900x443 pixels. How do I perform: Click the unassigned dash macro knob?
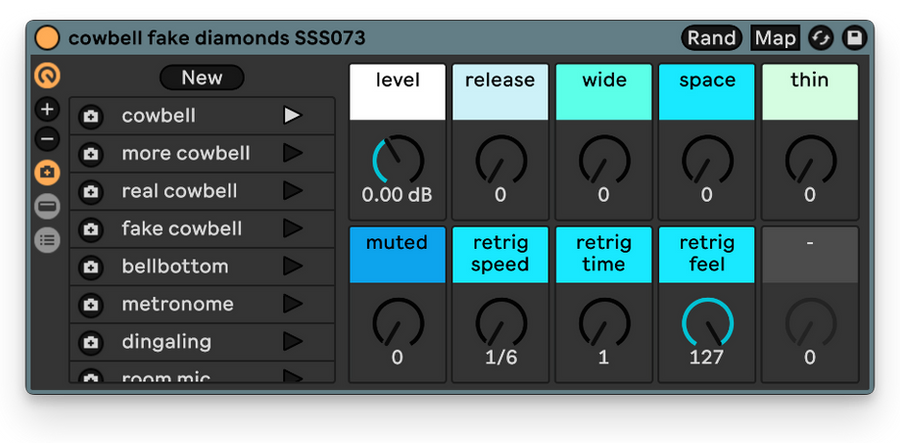pos(810,324)
